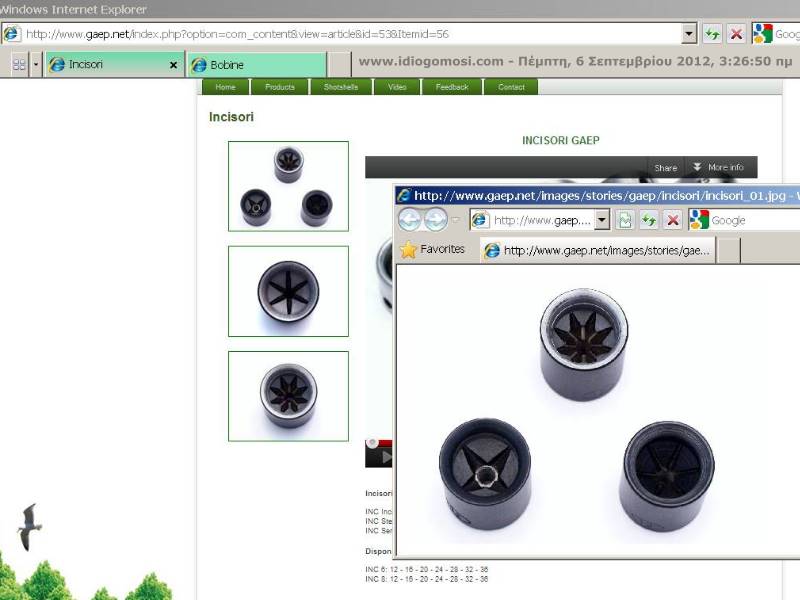
Task: Click the forward arrow in the popup window
Action: coord(435,220)
